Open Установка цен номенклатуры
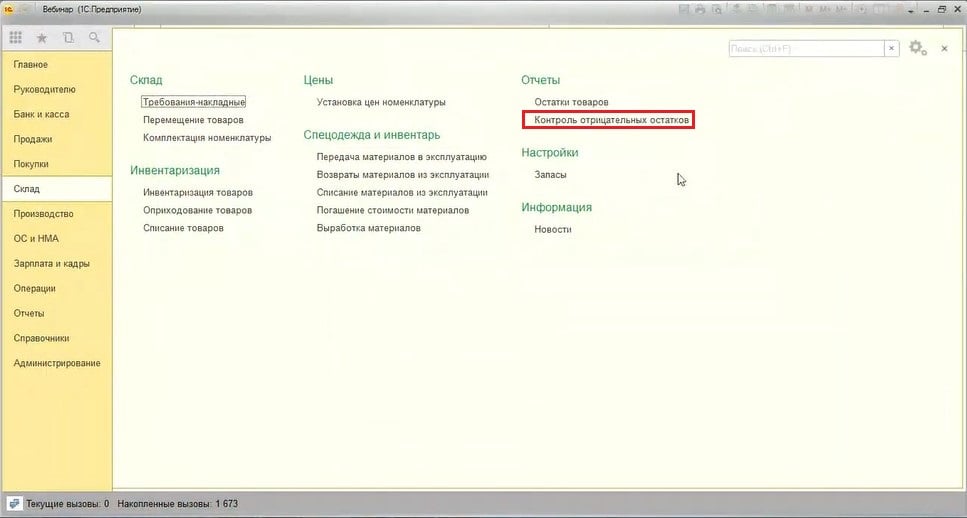The height and width of the screenshot is (518, 967). tap(381, 102)
